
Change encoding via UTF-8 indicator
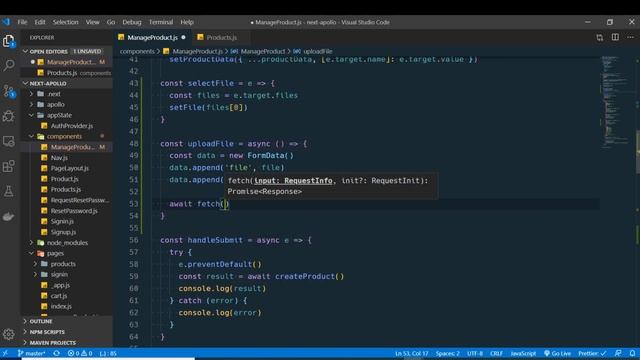475,353
